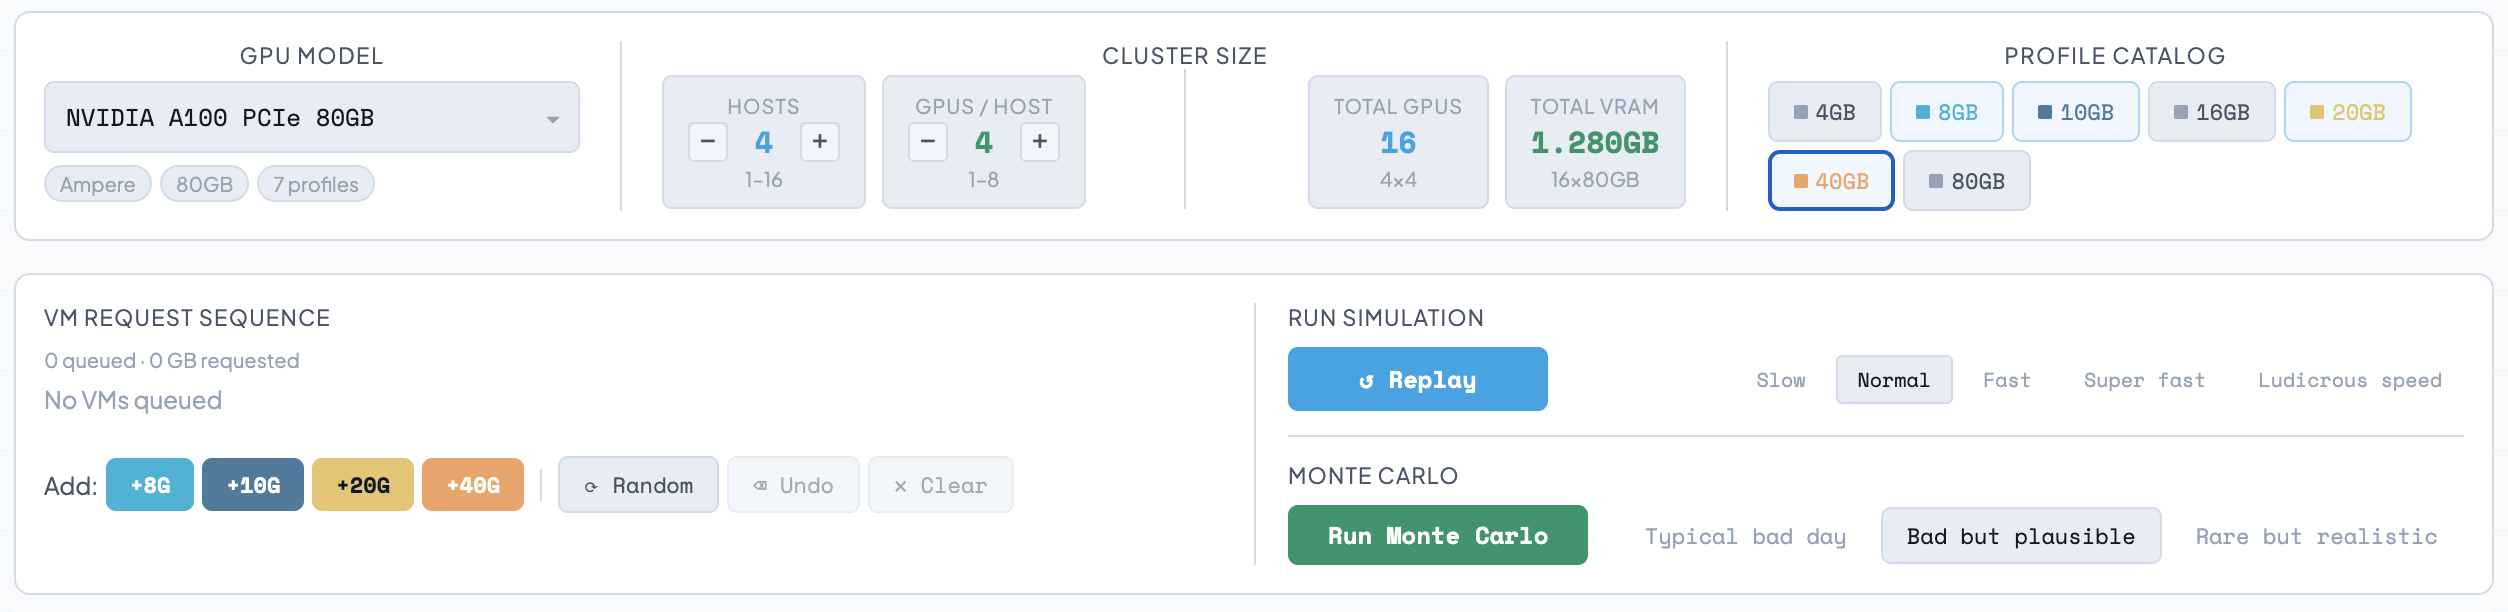
Task: Increase GPUs per host
Action: click(x=1039, y=142)
